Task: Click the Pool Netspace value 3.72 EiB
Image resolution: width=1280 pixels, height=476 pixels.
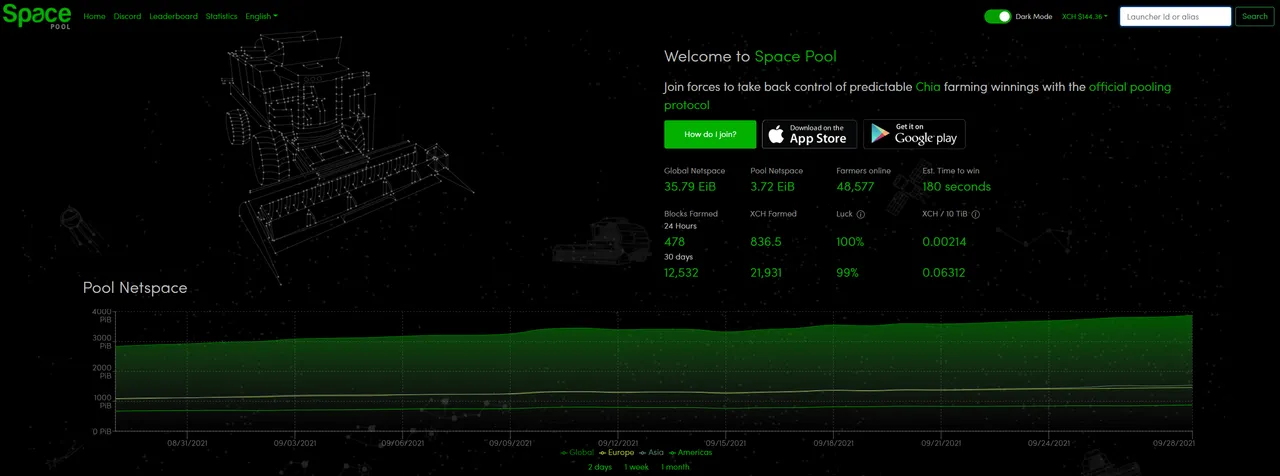Action: (x=773, y=187)
